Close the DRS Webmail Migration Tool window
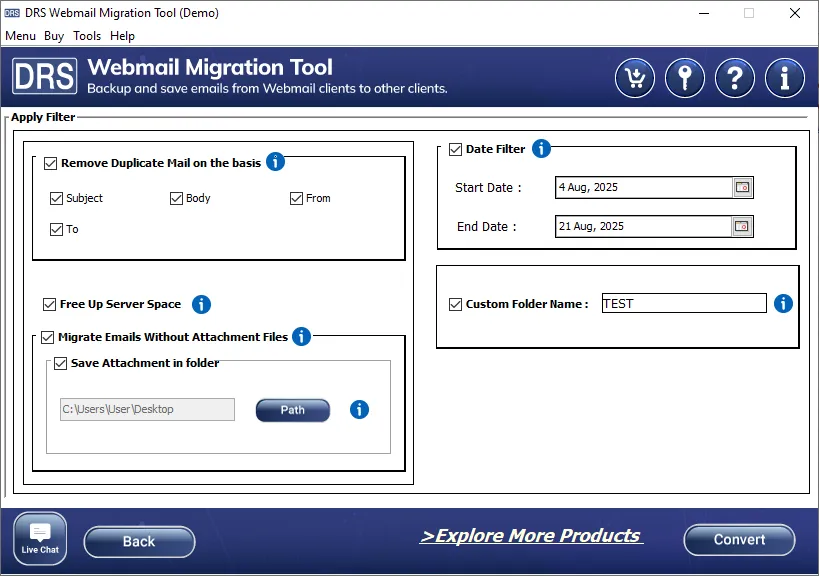Viewport: 819px width, 576px height. pos(794,13)
